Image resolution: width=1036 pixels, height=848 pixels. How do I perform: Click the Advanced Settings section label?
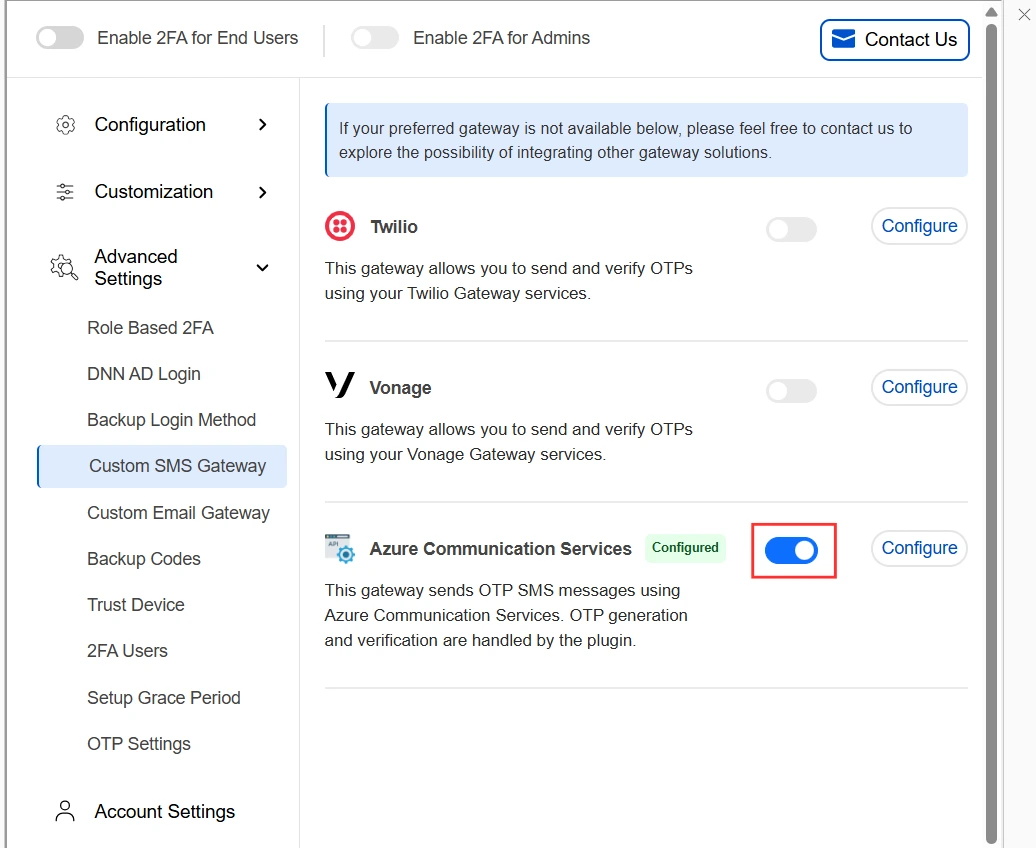click(136, 268)
